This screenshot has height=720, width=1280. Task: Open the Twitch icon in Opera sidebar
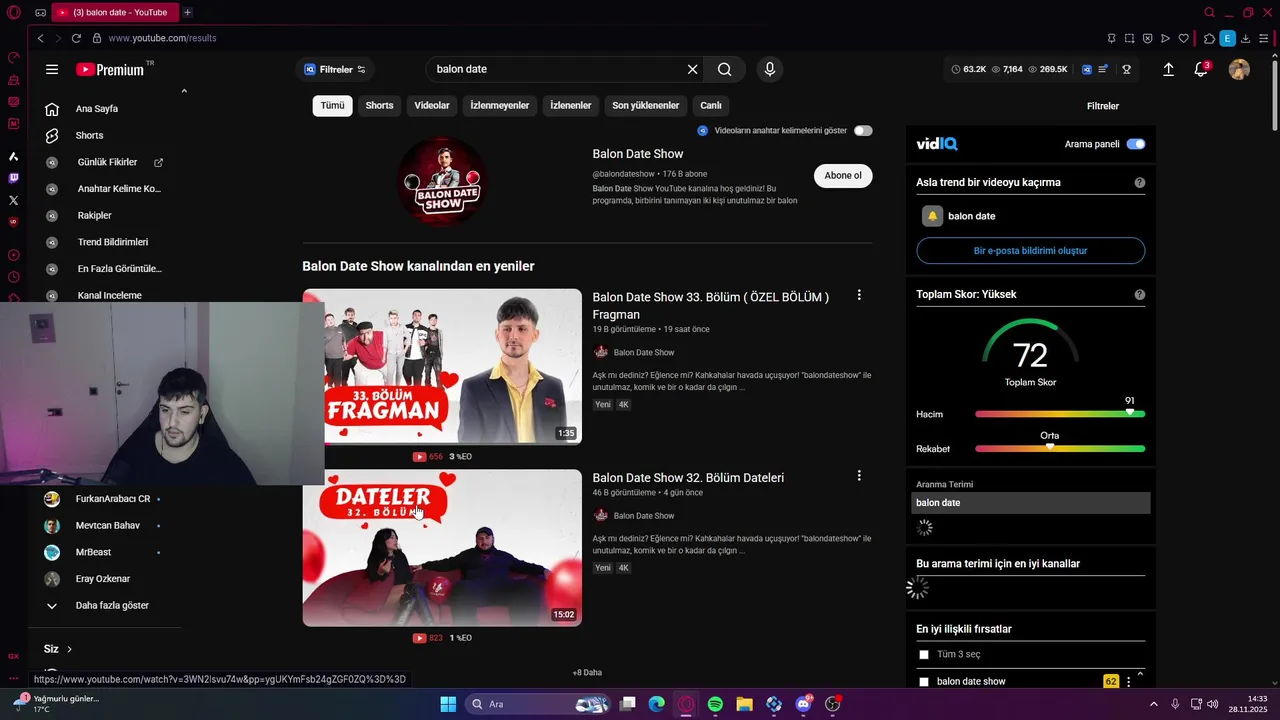click(13, 178)
